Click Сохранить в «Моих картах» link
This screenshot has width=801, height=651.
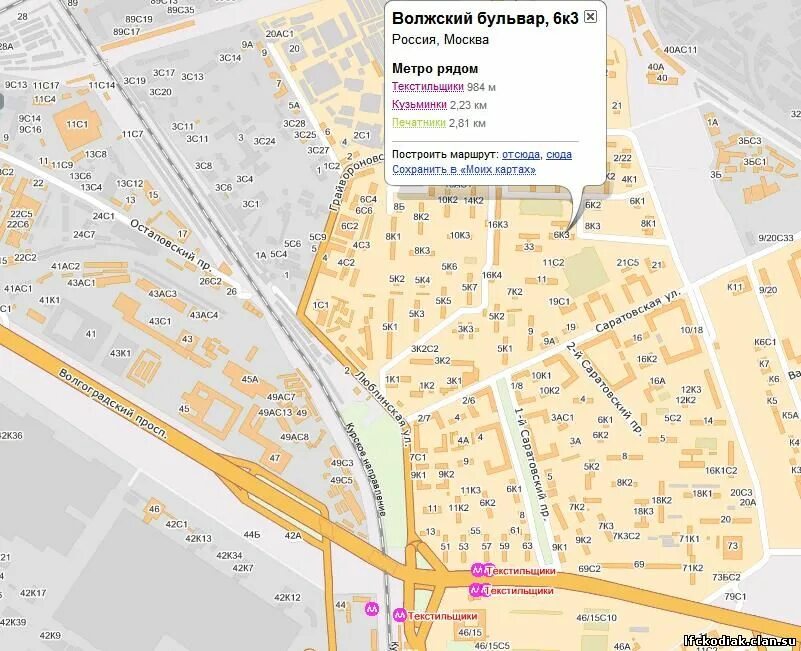464,169
